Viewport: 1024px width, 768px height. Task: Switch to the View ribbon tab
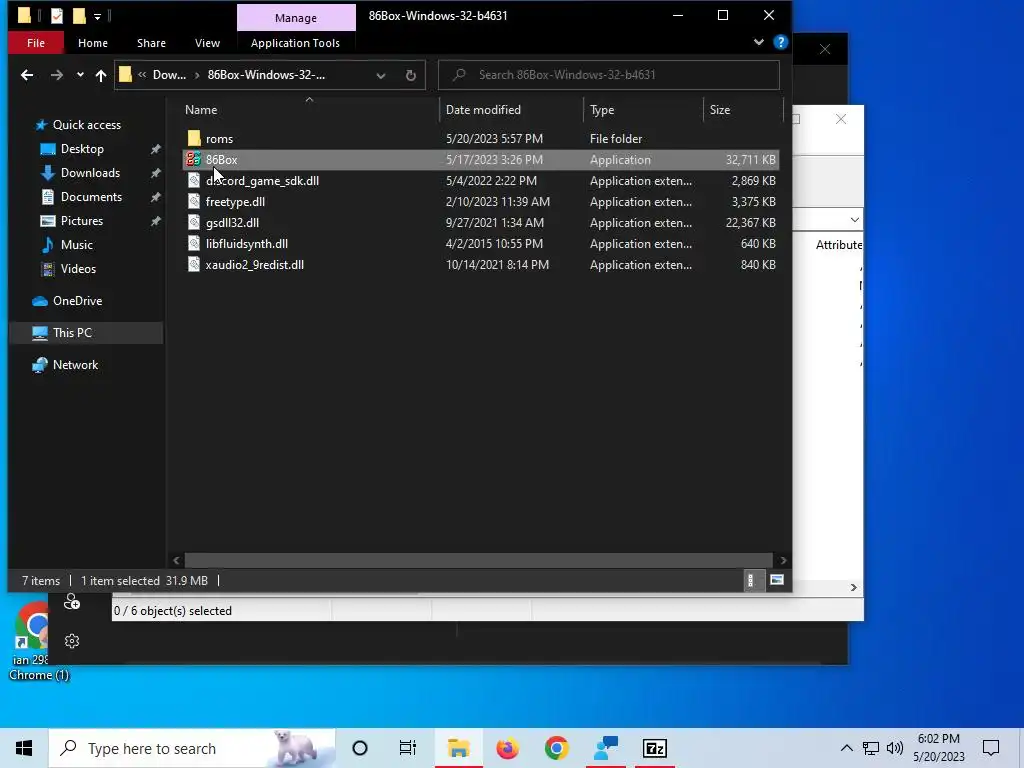point(207,43)
